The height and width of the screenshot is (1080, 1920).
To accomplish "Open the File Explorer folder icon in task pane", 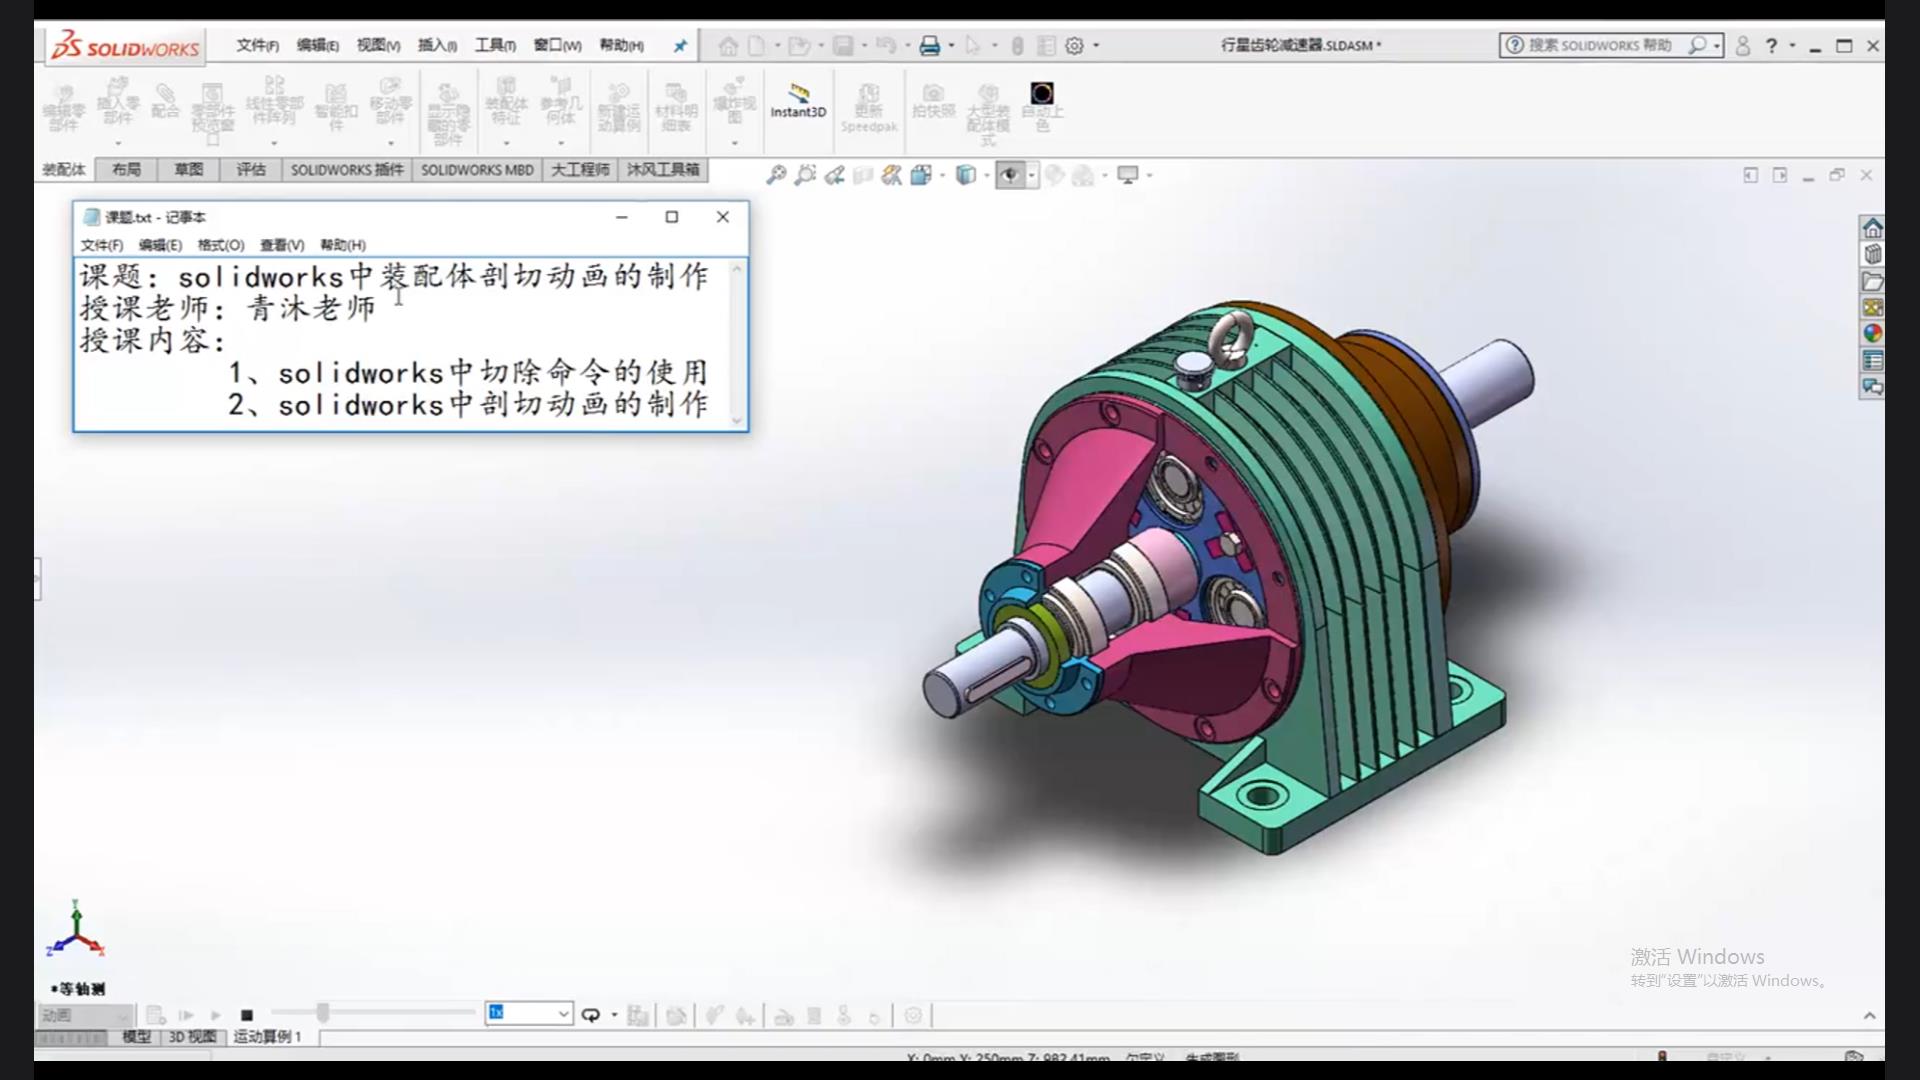I will point(1872,282).
